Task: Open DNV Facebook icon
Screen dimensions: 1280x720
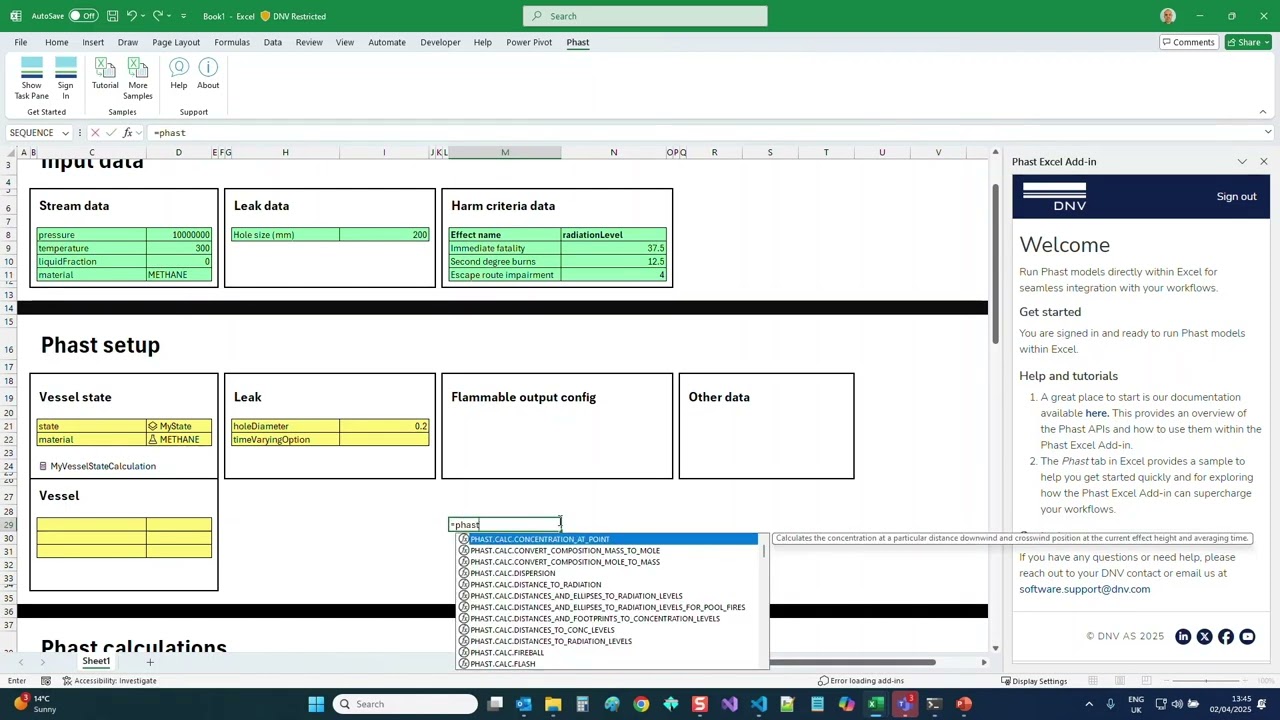Action: (x=1226, y=637)
